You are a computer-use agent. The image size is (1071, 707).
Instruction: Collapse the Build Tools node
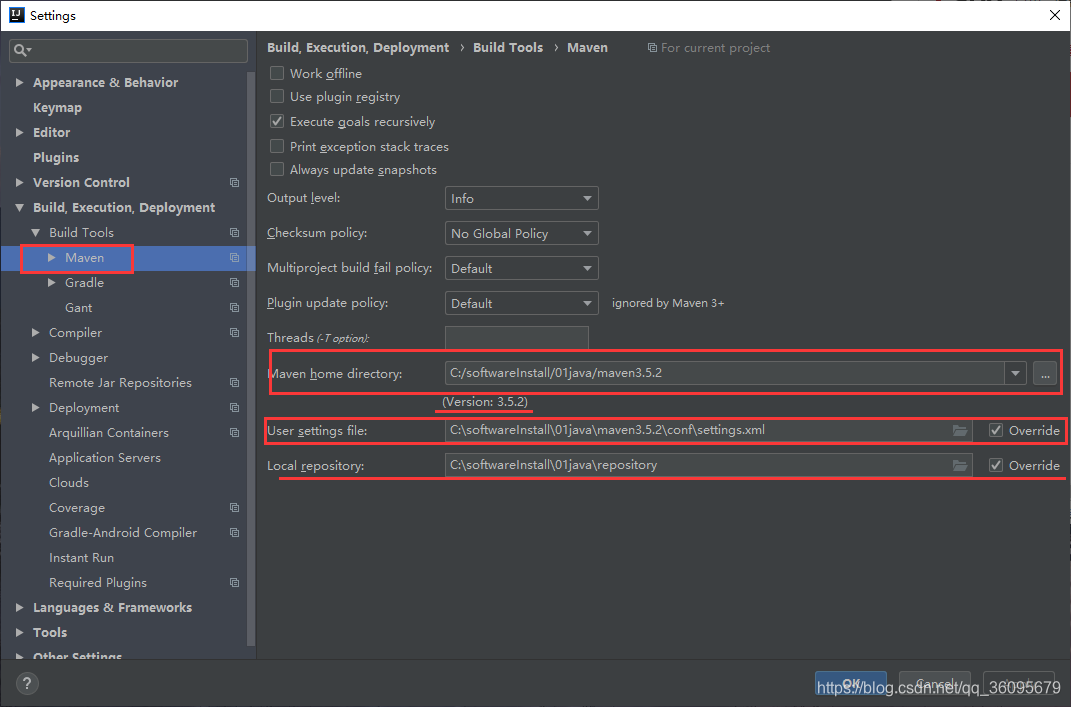pyautogui.click(x=36, y=232)
